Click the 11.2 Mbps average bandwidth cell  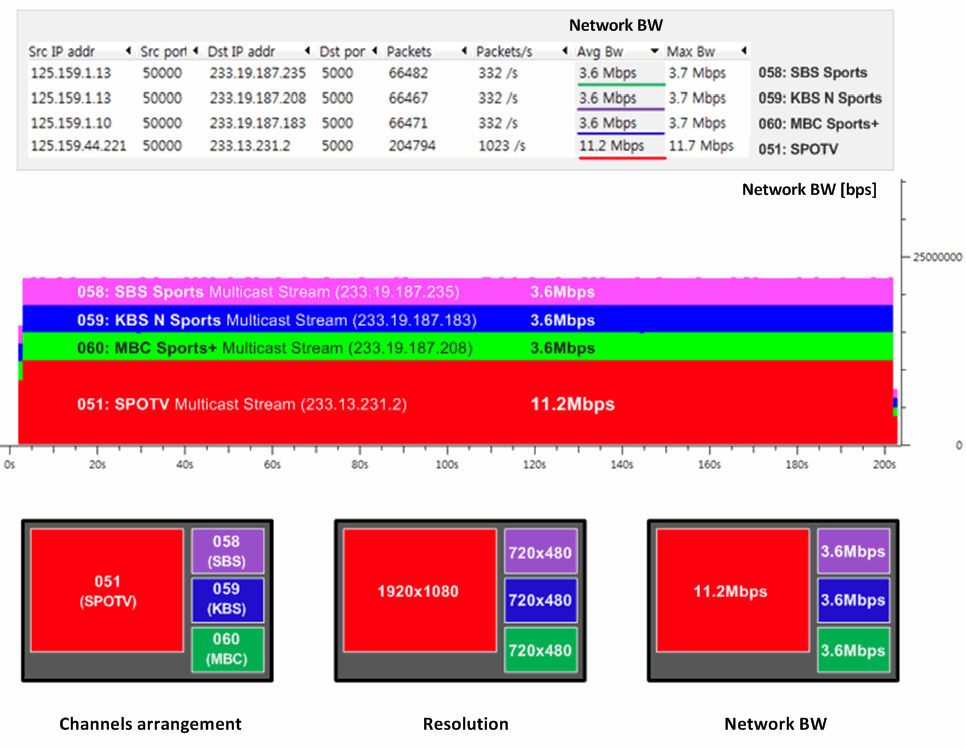pyautogui.click(x=620, y=146)
